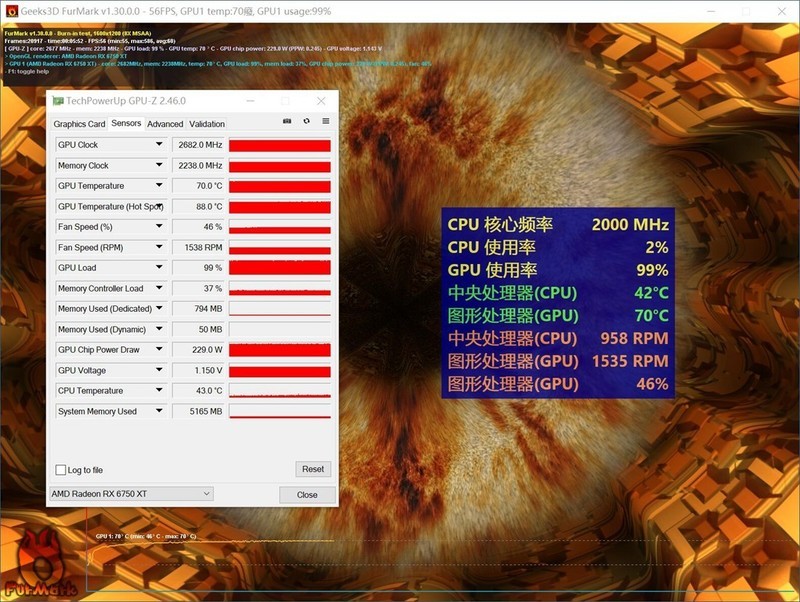Click the 1538 RPM value field
This screenshot has width=800, height=602.
(x=198, y=247)
